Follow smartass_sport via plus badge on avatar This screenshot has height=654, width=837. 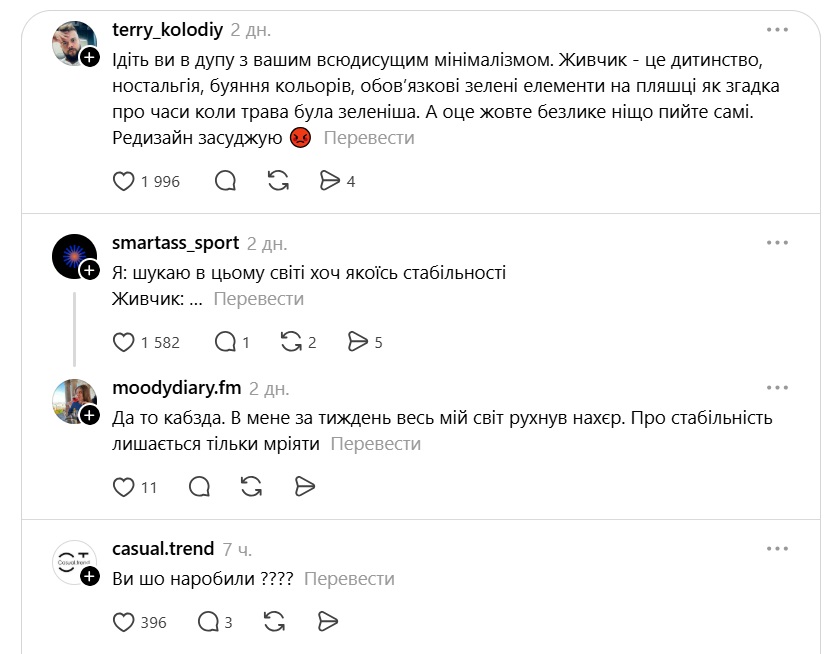coord(90,270)
